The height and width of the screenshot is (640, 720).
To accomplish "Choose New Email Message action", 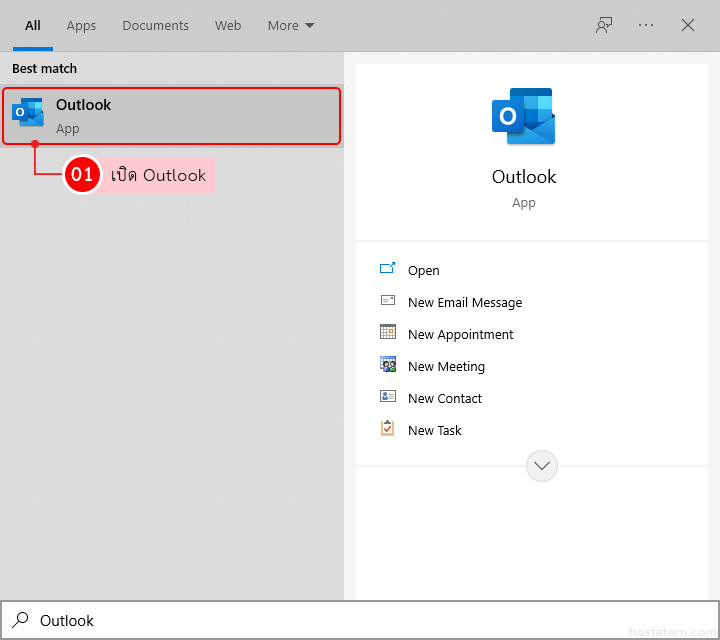I will pyautogui.click(x=465, y=302).
